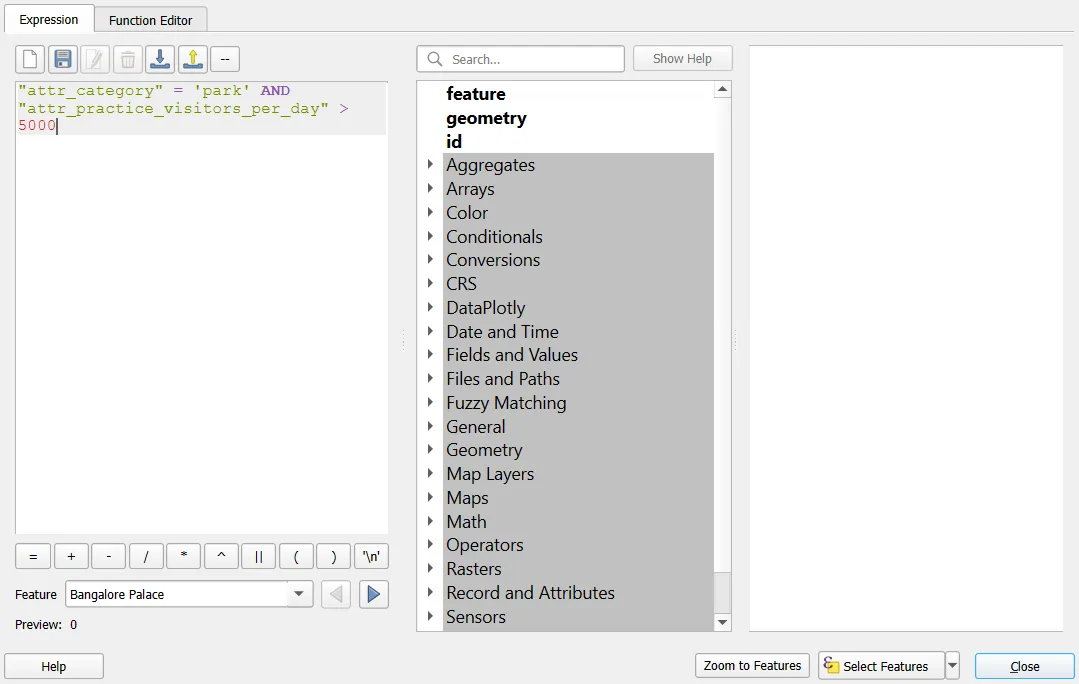Select the feature item in function list

tap(476, 94)
